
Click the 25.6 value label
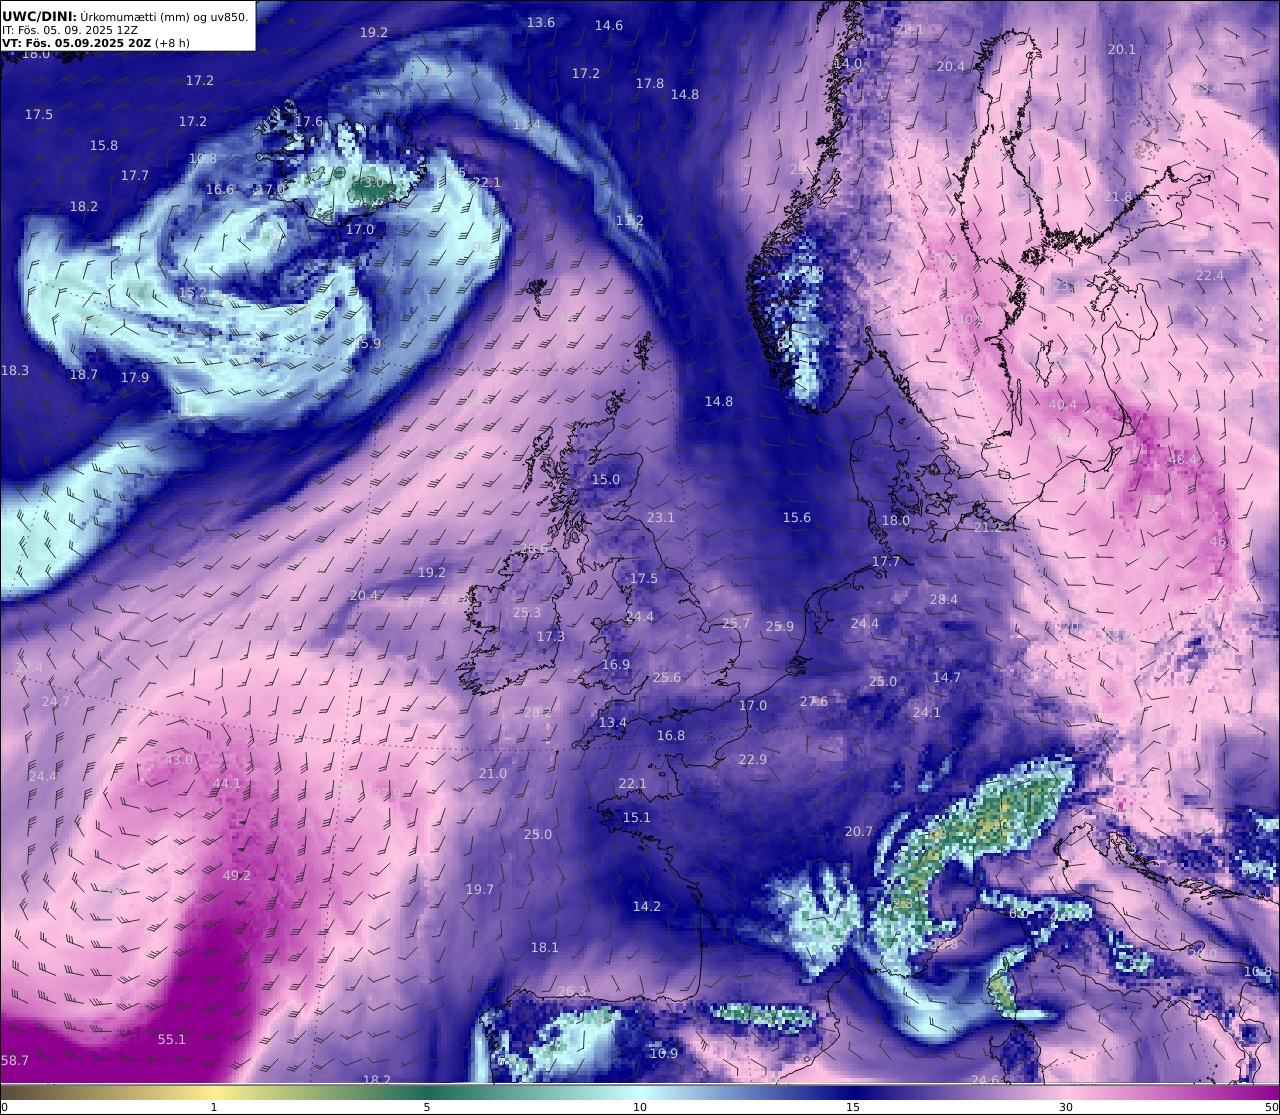click(x=667, y=677)
